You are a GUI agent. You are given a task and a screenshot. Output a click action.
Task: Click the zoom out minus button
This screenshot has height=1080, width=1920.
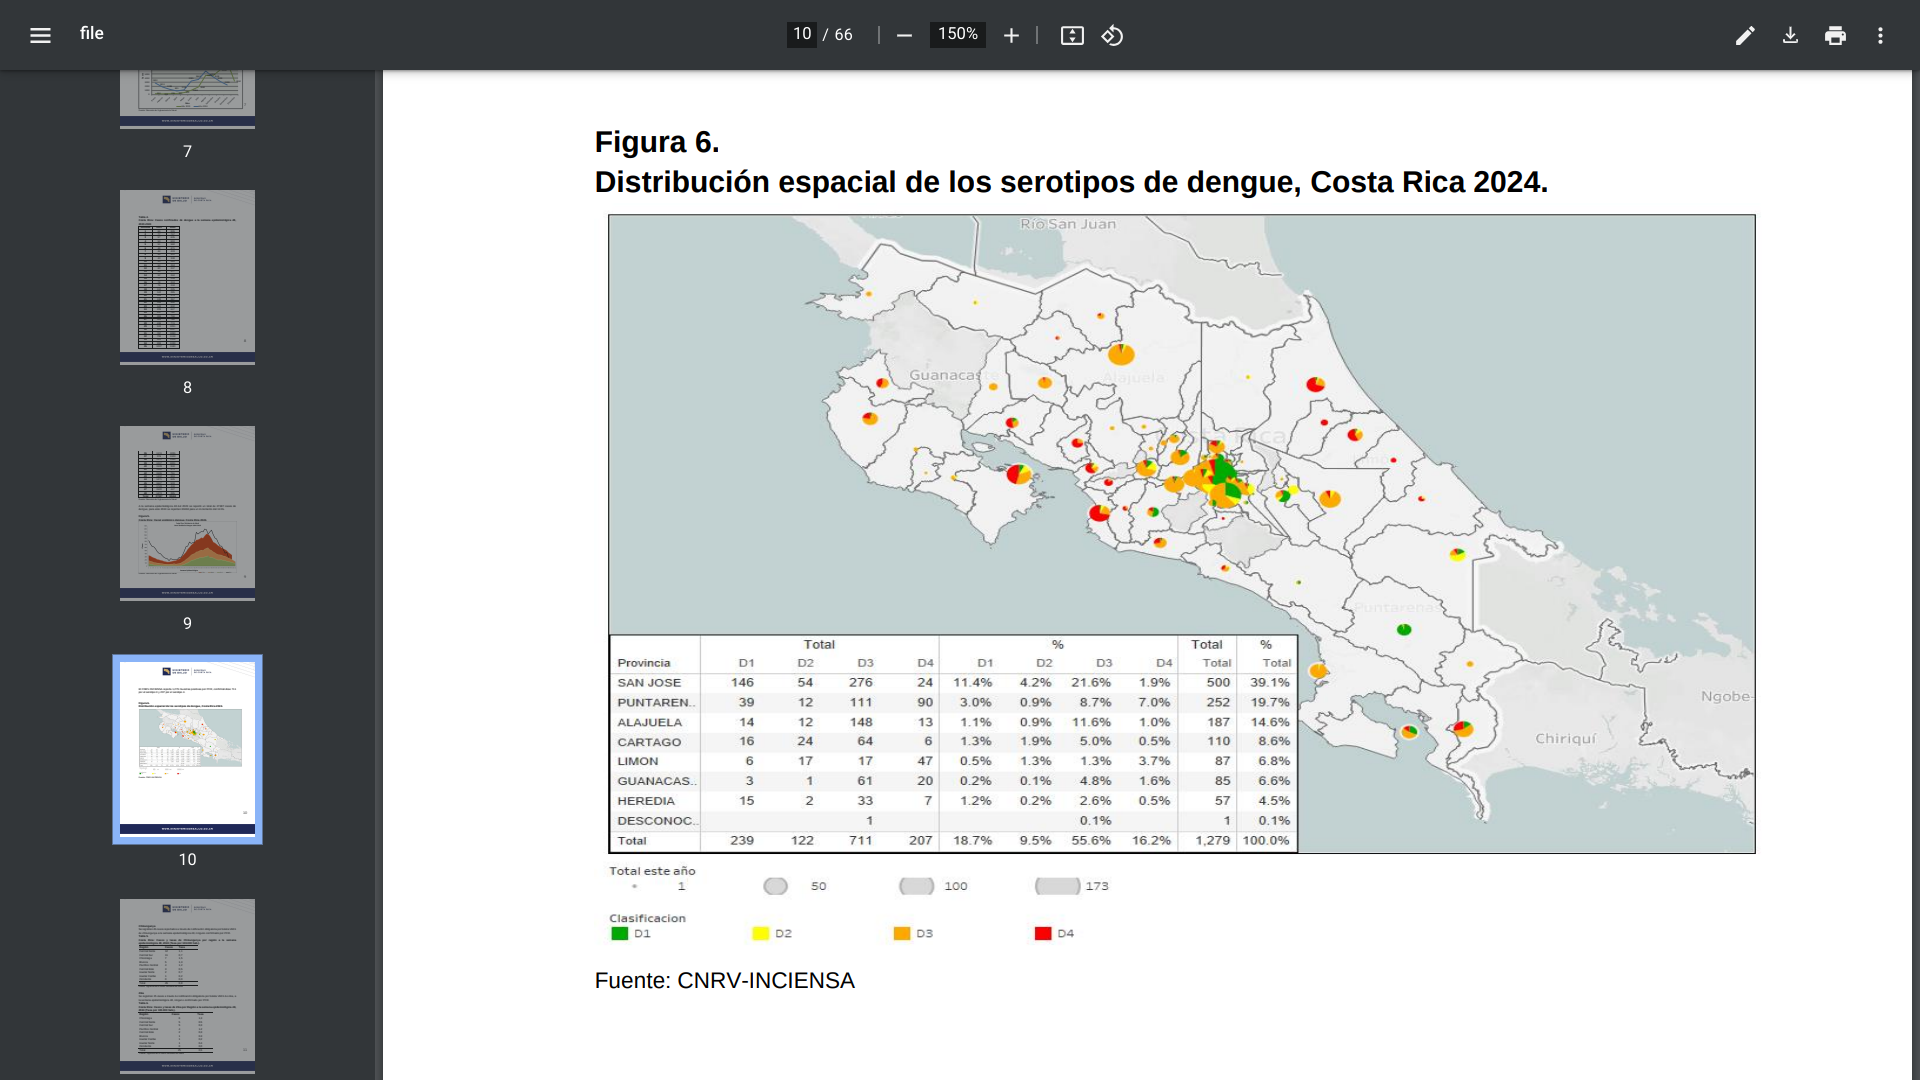tap(904, 35)
